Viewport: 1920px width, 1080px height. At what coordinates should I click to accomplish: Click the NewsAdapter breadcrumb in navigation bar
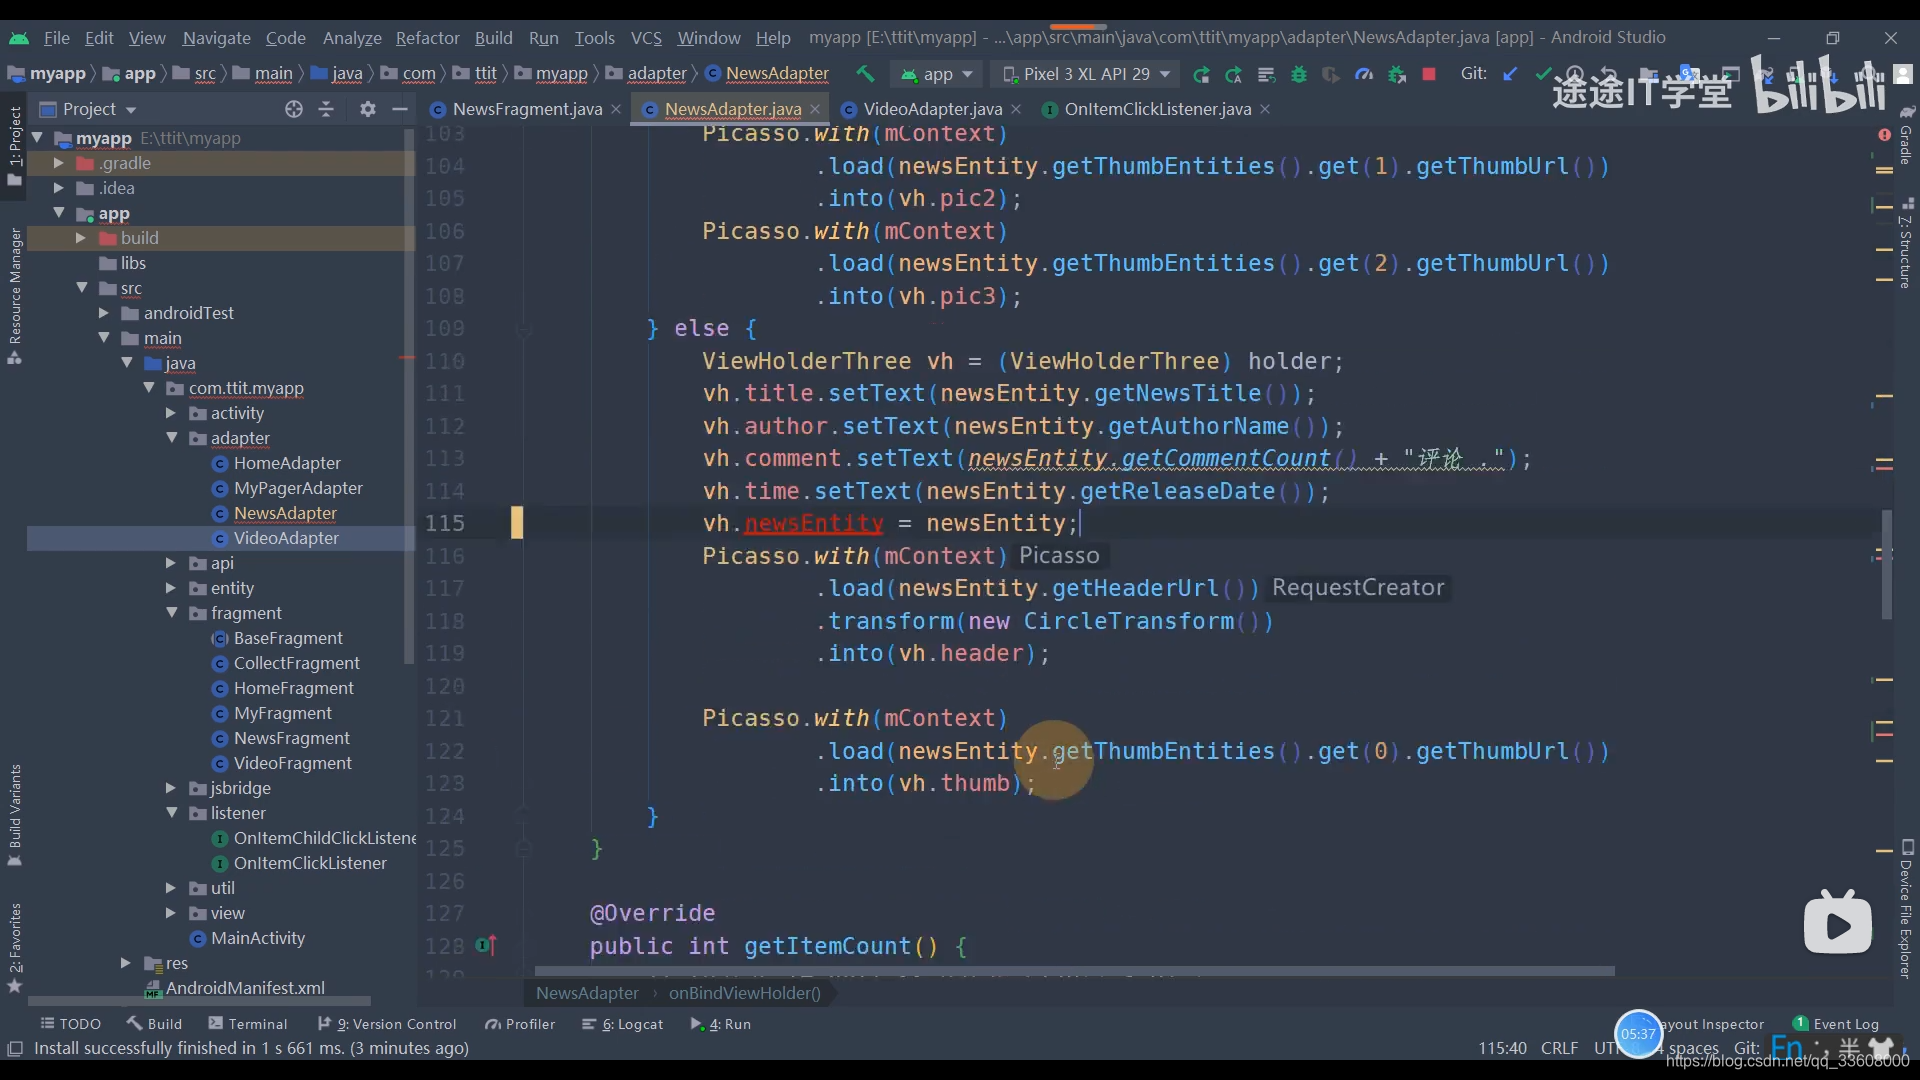pyautogui.click(x=767, y=74)
